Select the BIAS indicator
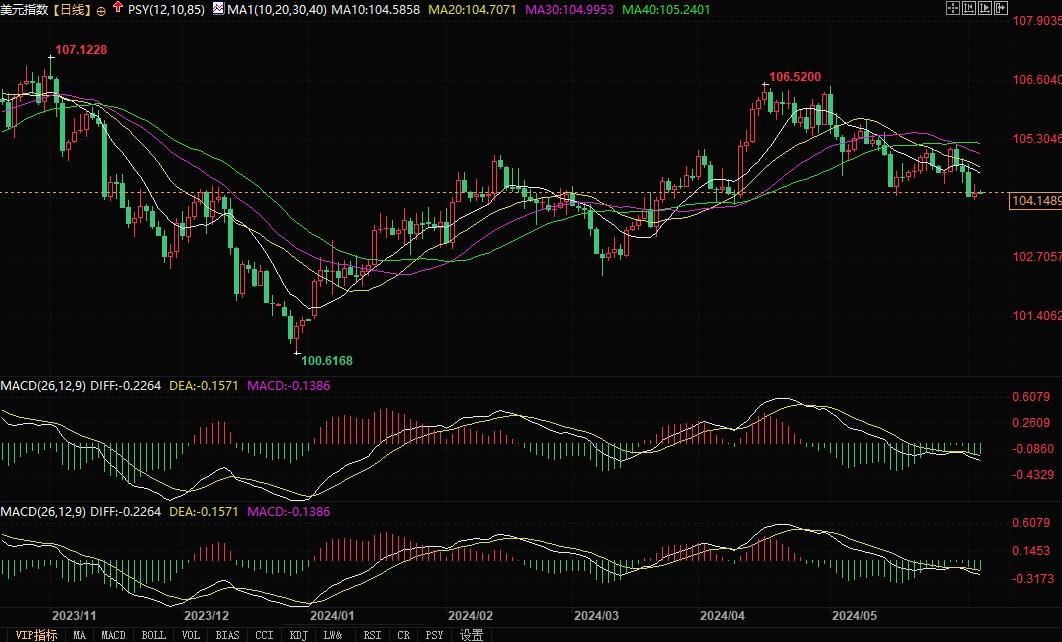The height and width of the screenshot is (642, 1062). [x=227, y=634]
